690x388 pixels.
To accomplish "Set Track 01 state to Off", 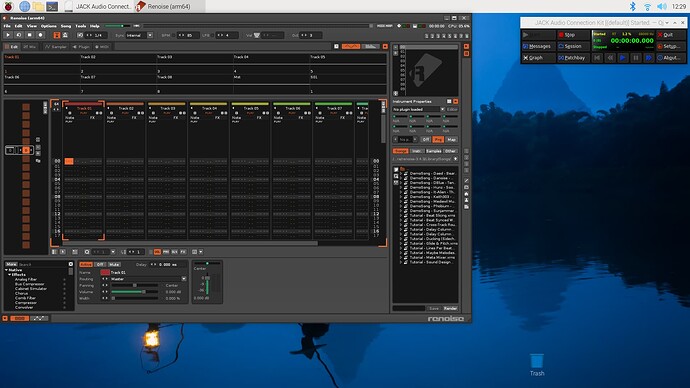I will [x=100, y=264].
